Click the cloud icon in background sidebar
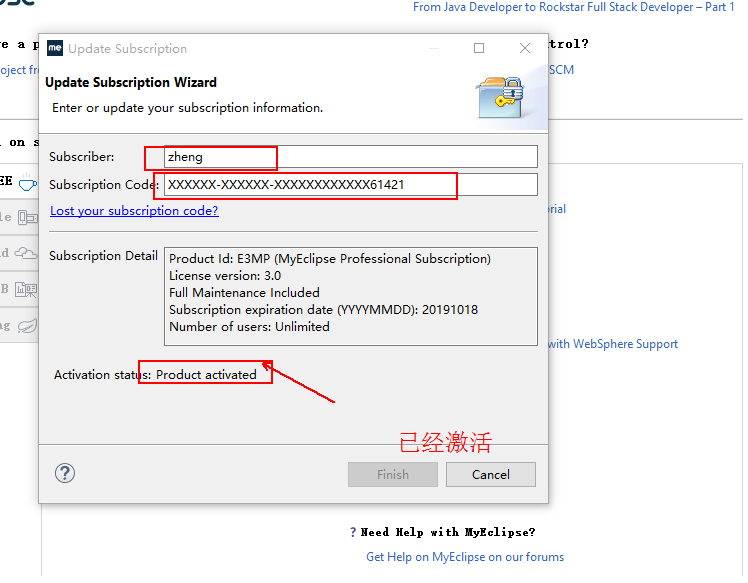This screenshot has width=748, height=583. pyautogui.click(x=26, y=255)
